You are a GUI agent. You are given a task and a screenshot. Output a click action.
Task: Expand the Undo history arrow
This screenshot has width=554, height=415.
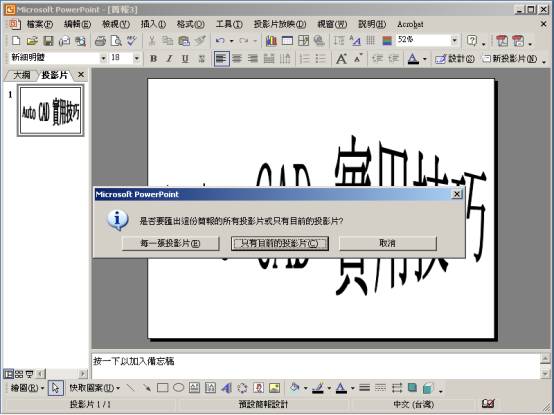tap(232, 41)
